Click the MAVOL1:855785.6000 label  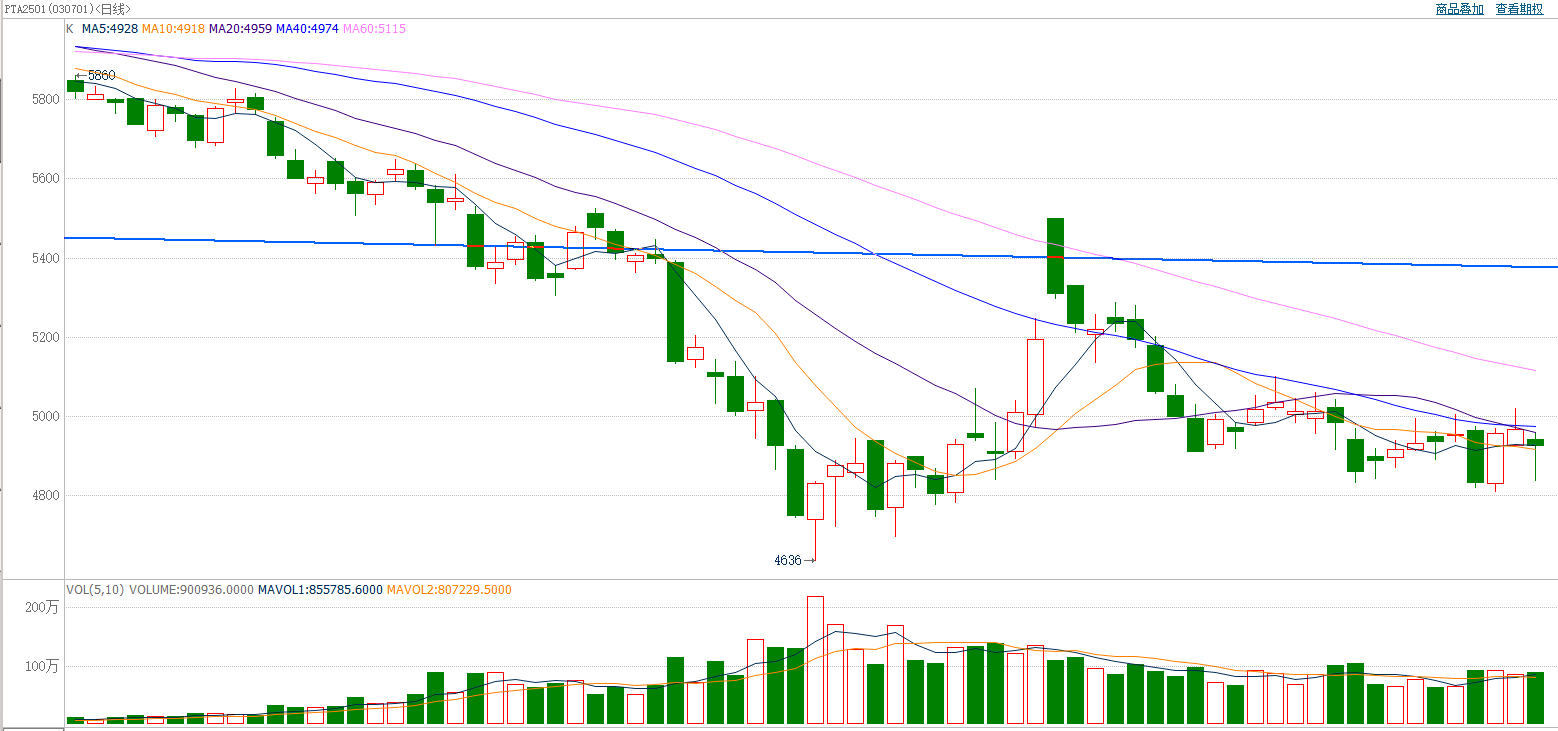click(320, 590)
